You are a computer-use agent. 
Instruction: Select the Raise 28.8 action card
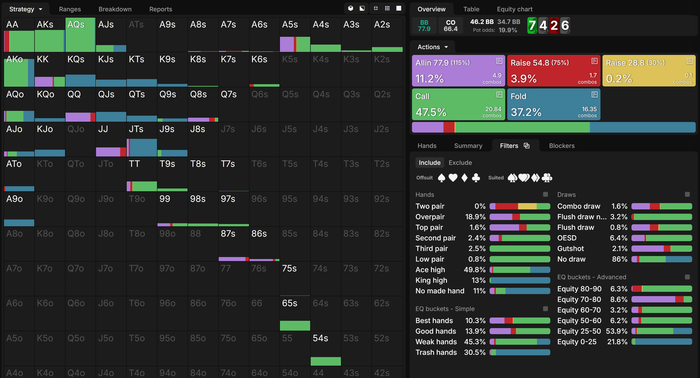[649, 71]
